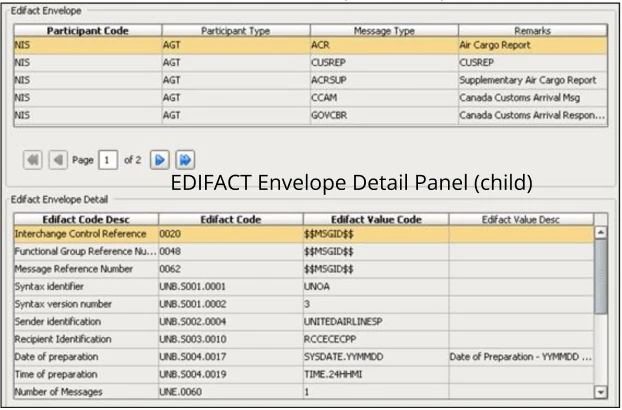Viewport: 622px width, 410px height.
Task: Sort by Edifact Code Desc column header
Action: (x=86, y=219)
